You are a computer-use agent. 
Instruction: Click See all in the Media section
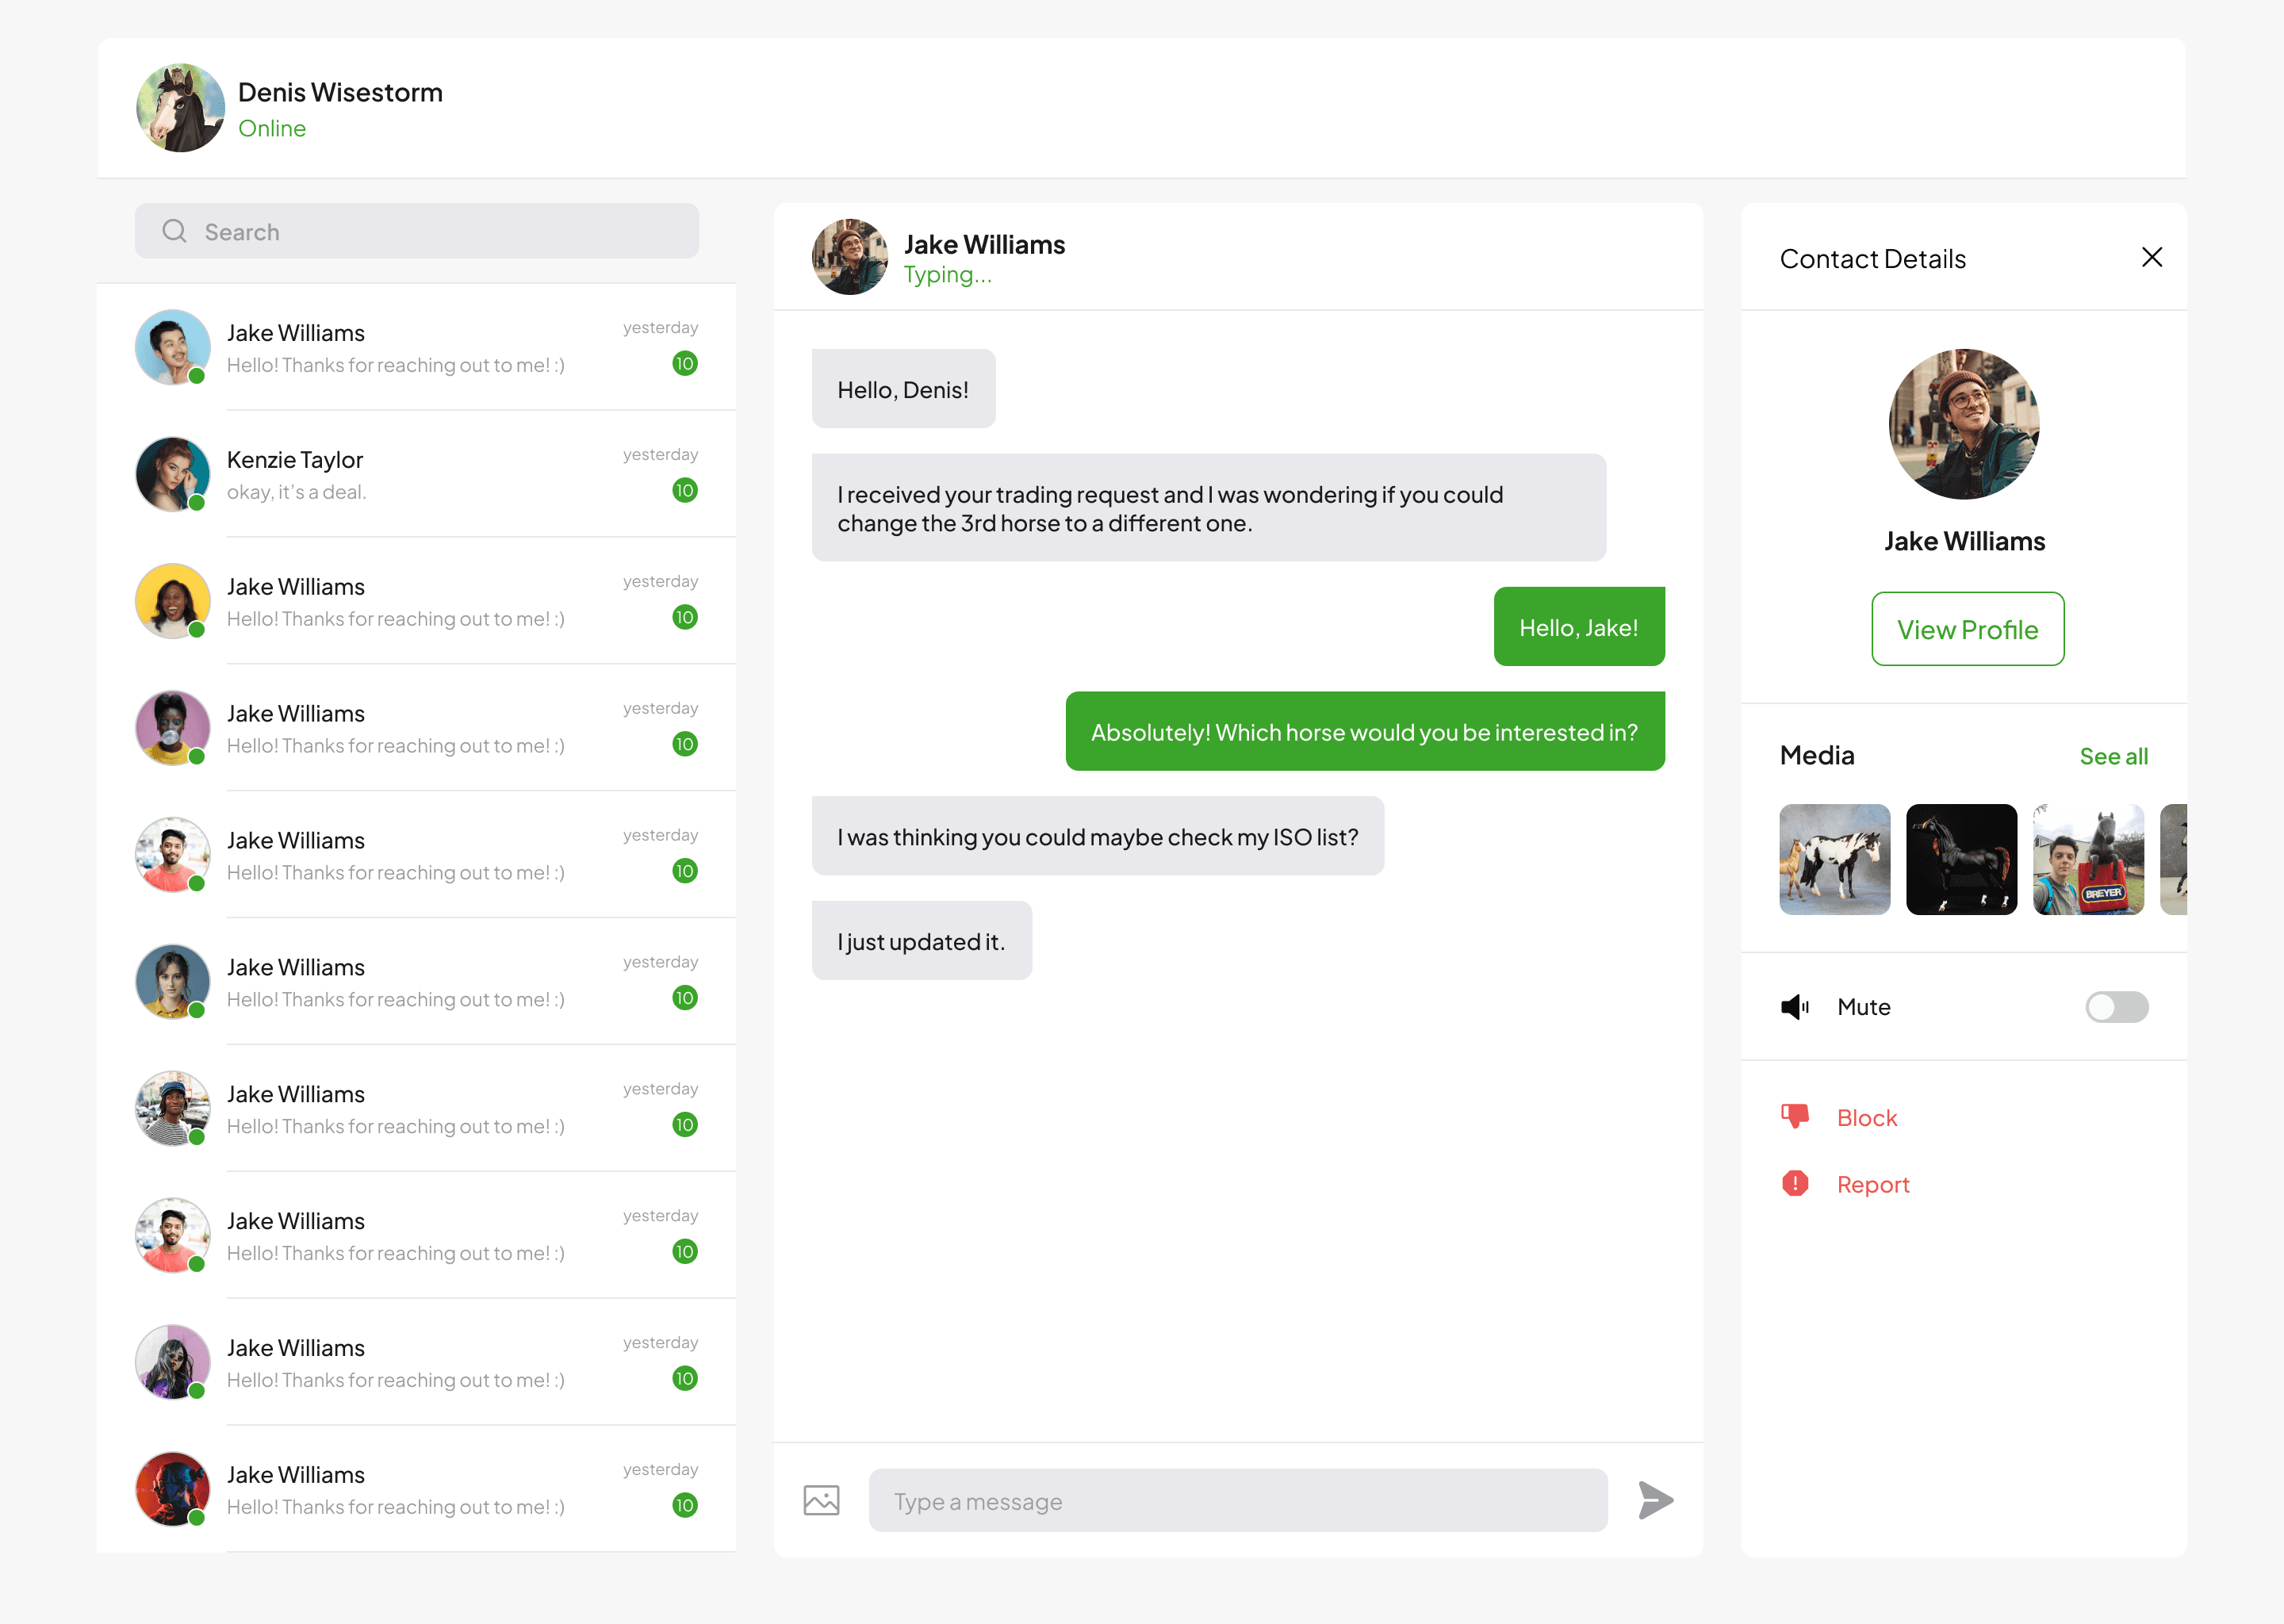pyautogui.click(x=2113, y=756)
